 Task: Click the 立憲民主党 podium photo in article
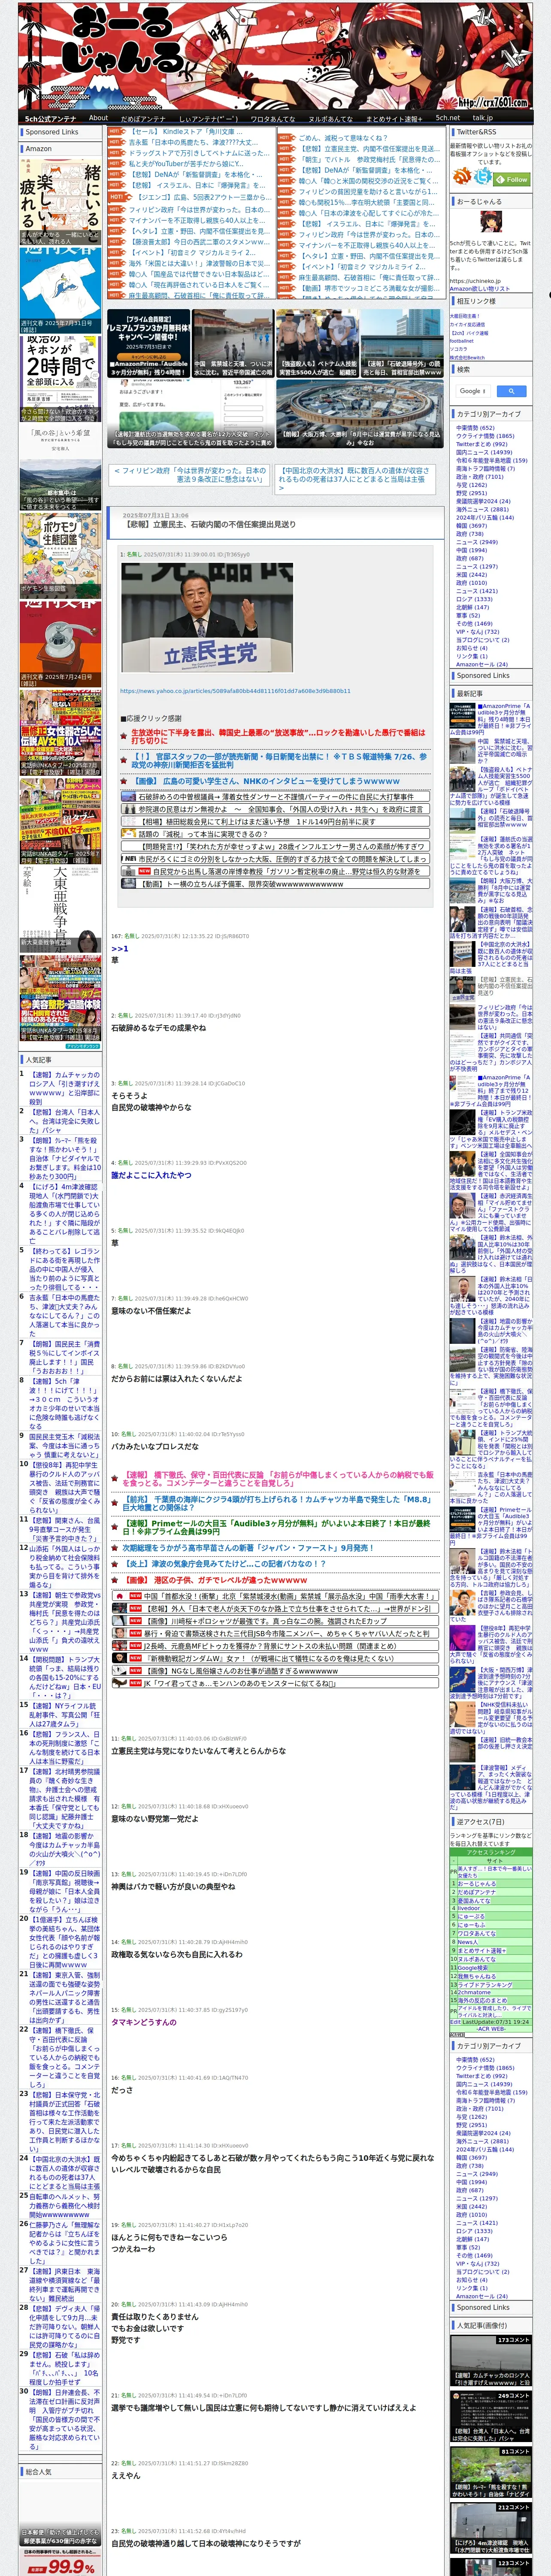click(207, 616)
